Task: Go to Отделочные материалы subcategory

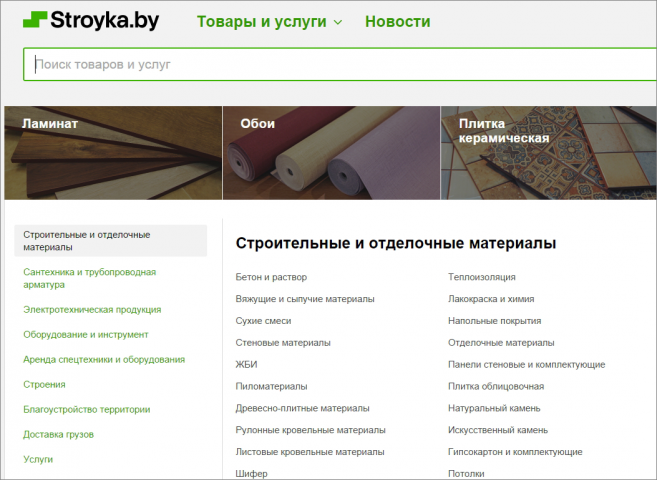Action: [x=501, y=343]
